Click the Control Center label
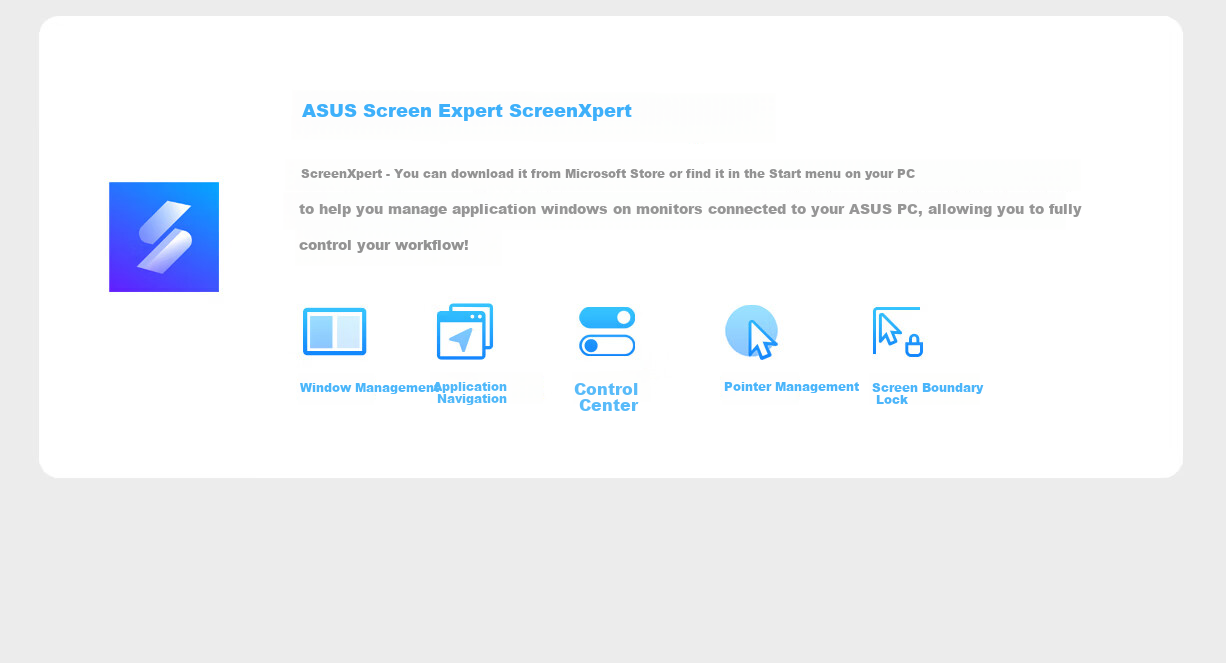 tap(607, 397)
